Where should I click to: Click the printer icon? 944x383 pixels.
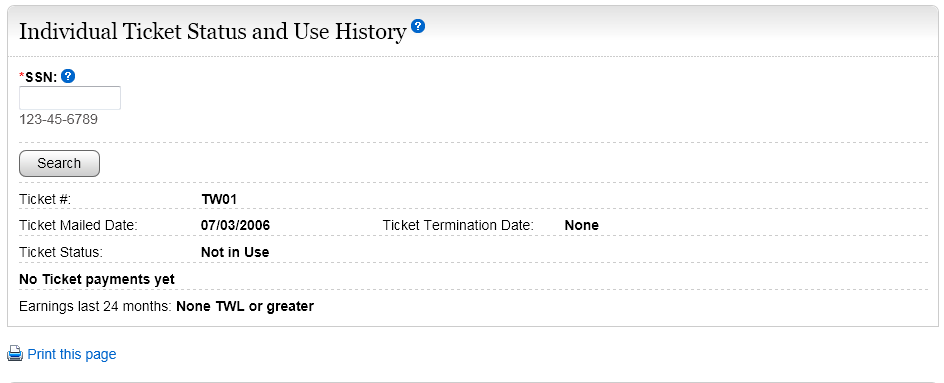point(15,353)
